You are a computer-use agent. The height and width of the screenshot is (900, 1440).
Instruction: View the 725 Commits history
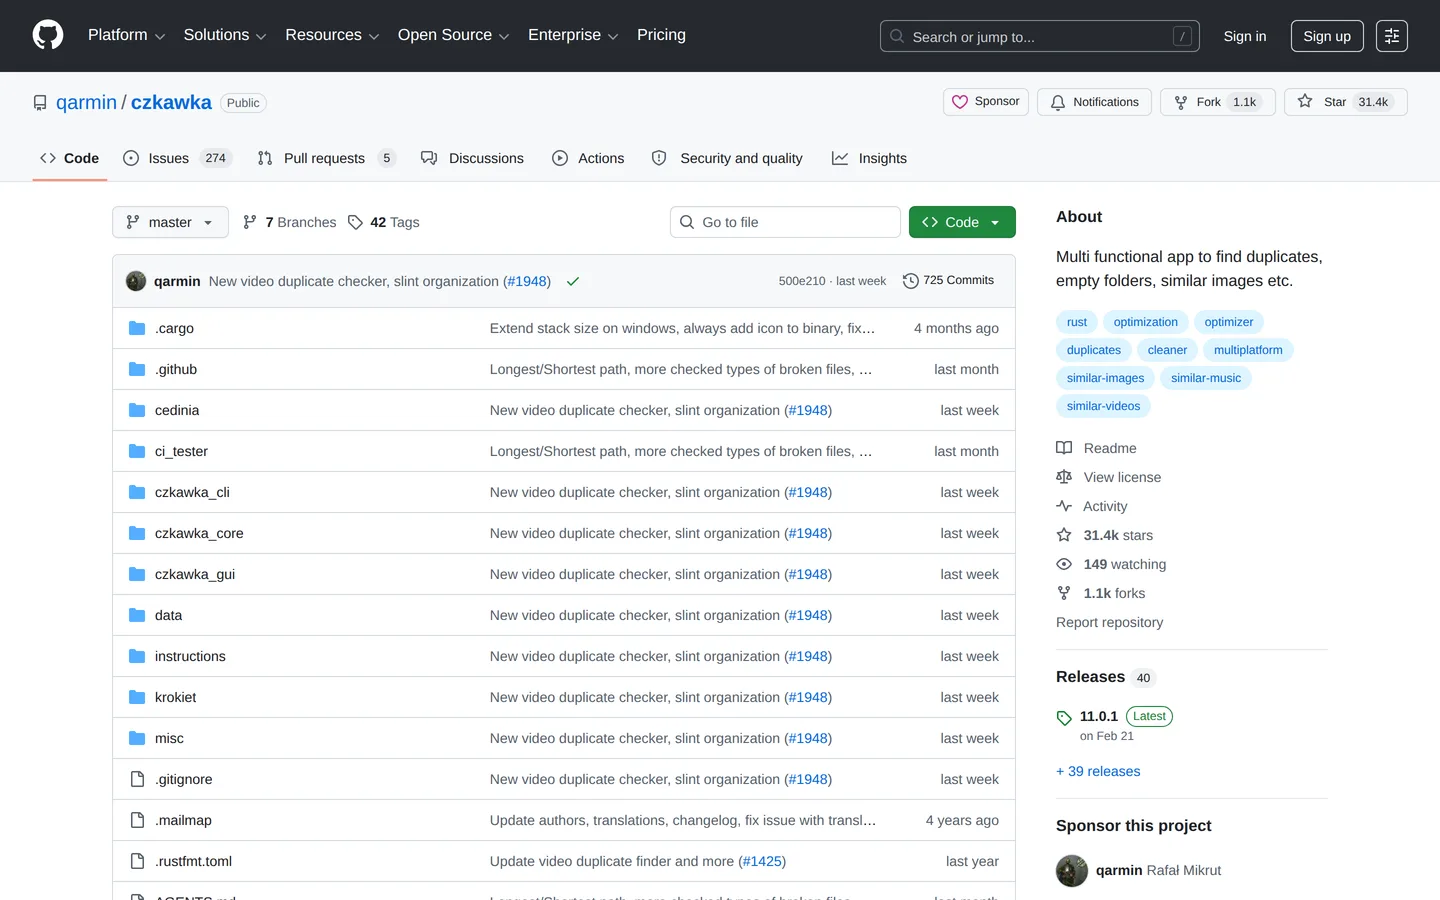pyautogui.click(x=948, y=281)
